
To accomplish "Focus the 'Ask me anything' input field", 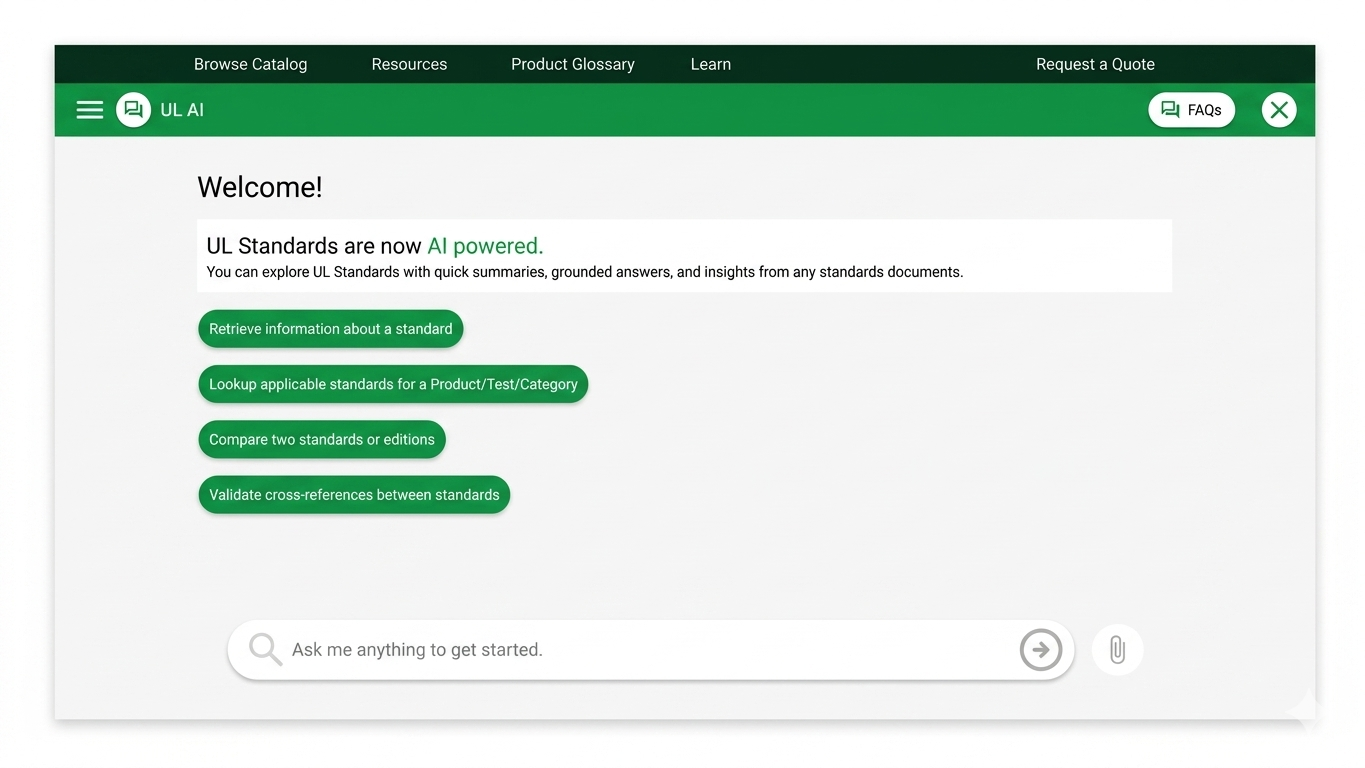I will pos(650,650).
